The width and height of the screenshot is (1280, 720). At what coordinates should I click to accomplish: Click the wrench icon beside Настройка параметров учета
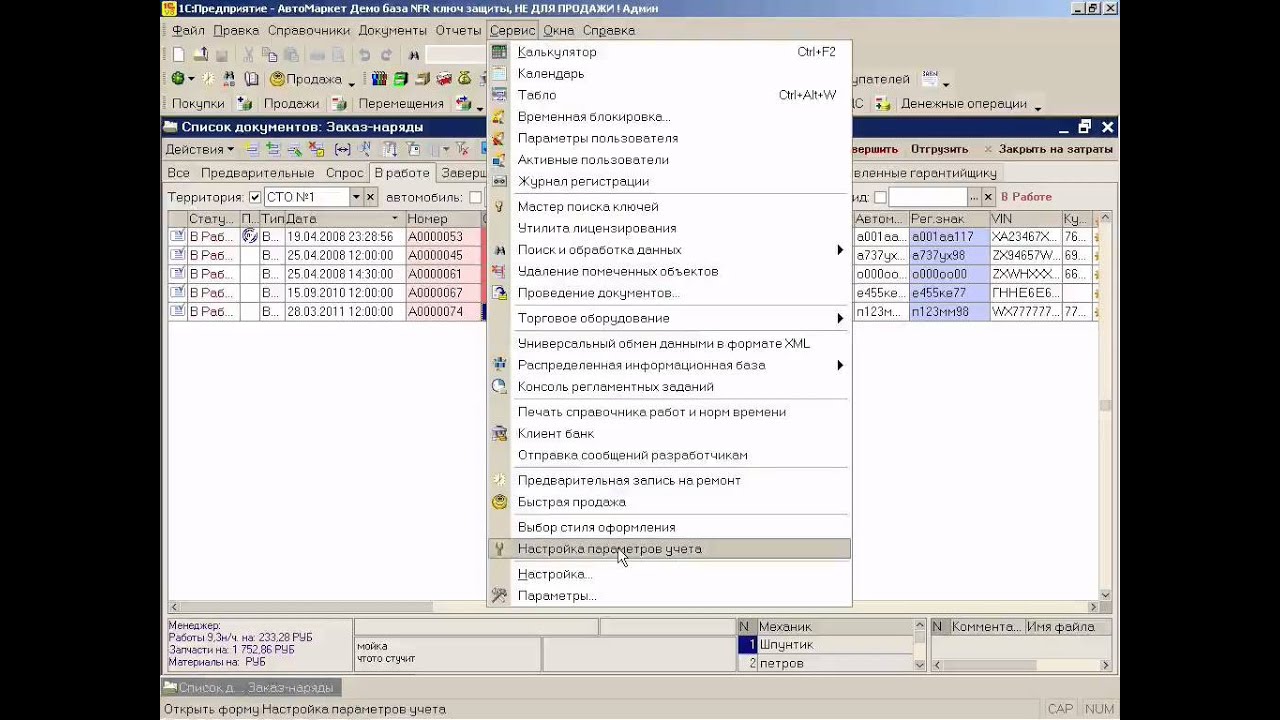[x=499, y=549]
